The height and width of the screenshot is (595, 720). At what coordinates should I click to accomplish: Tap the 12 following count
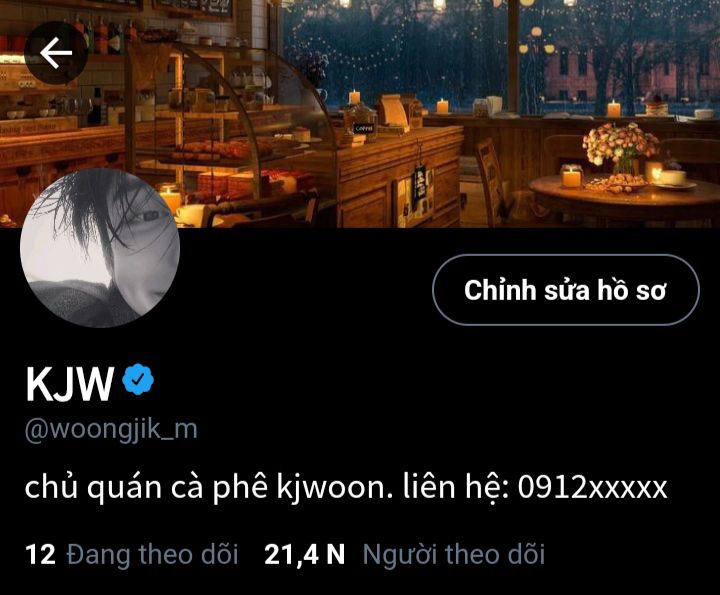point(40,554)
